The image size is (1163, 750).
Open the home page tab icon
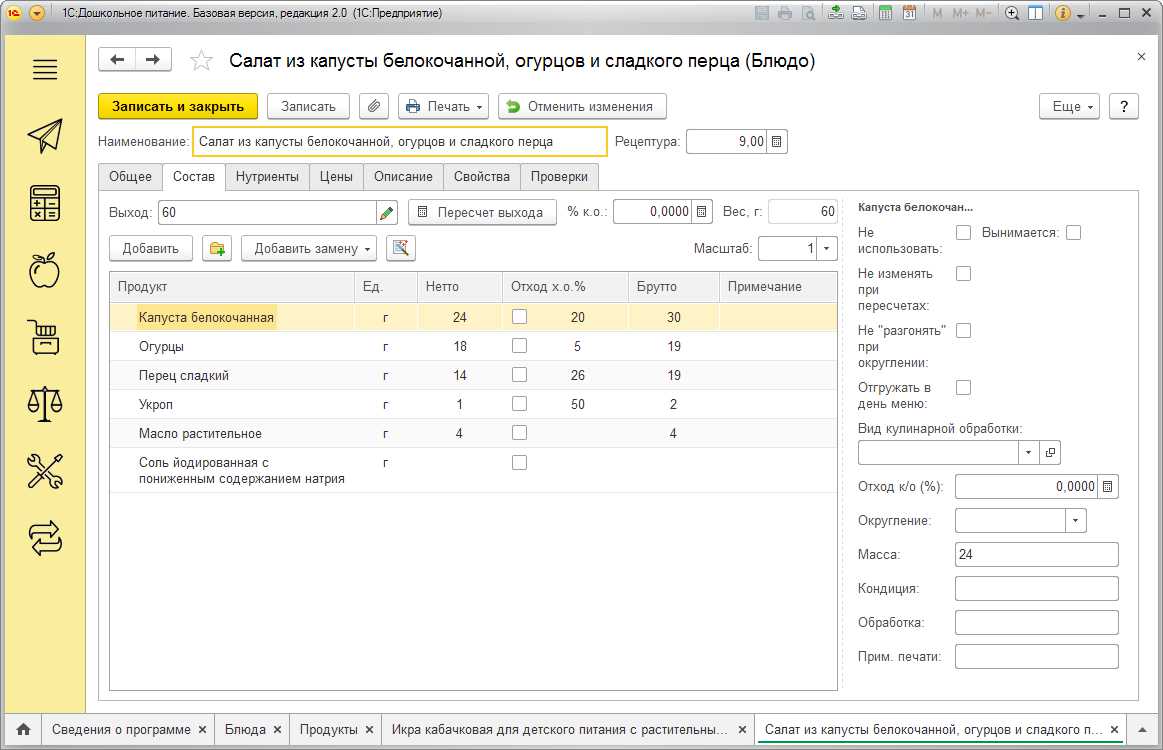[24, 730]
